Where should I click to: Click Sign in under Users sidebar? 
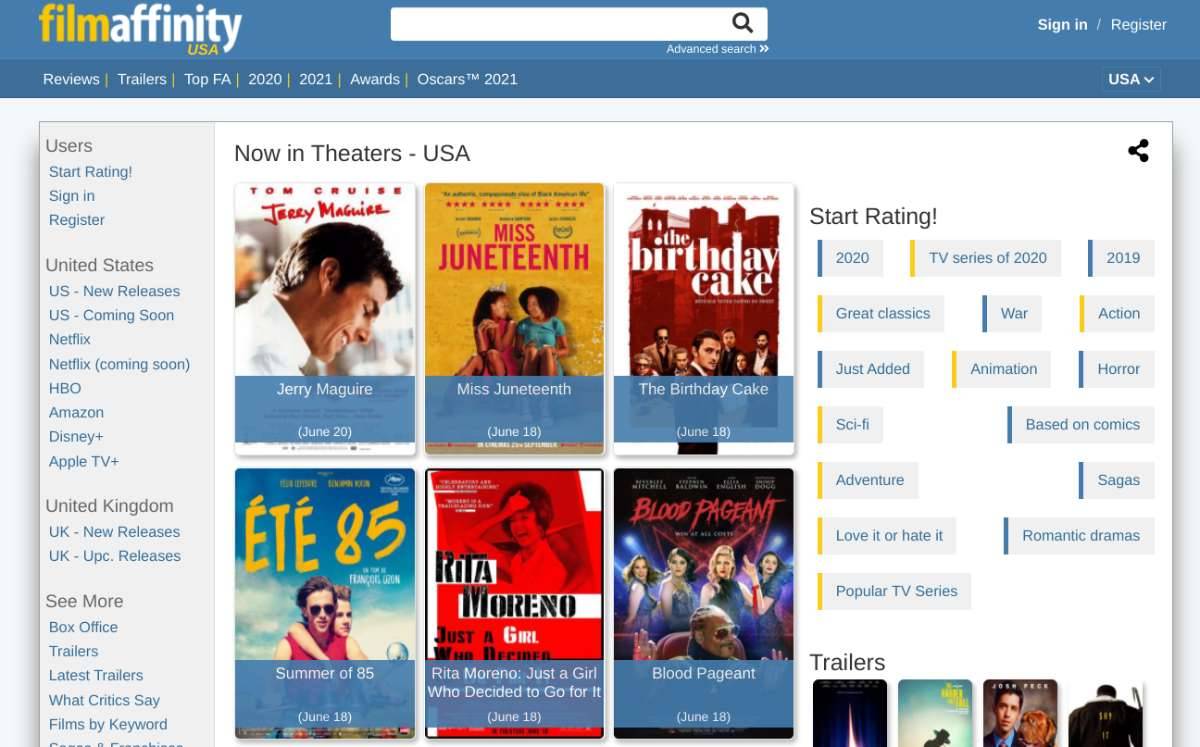tap(72, 196)
